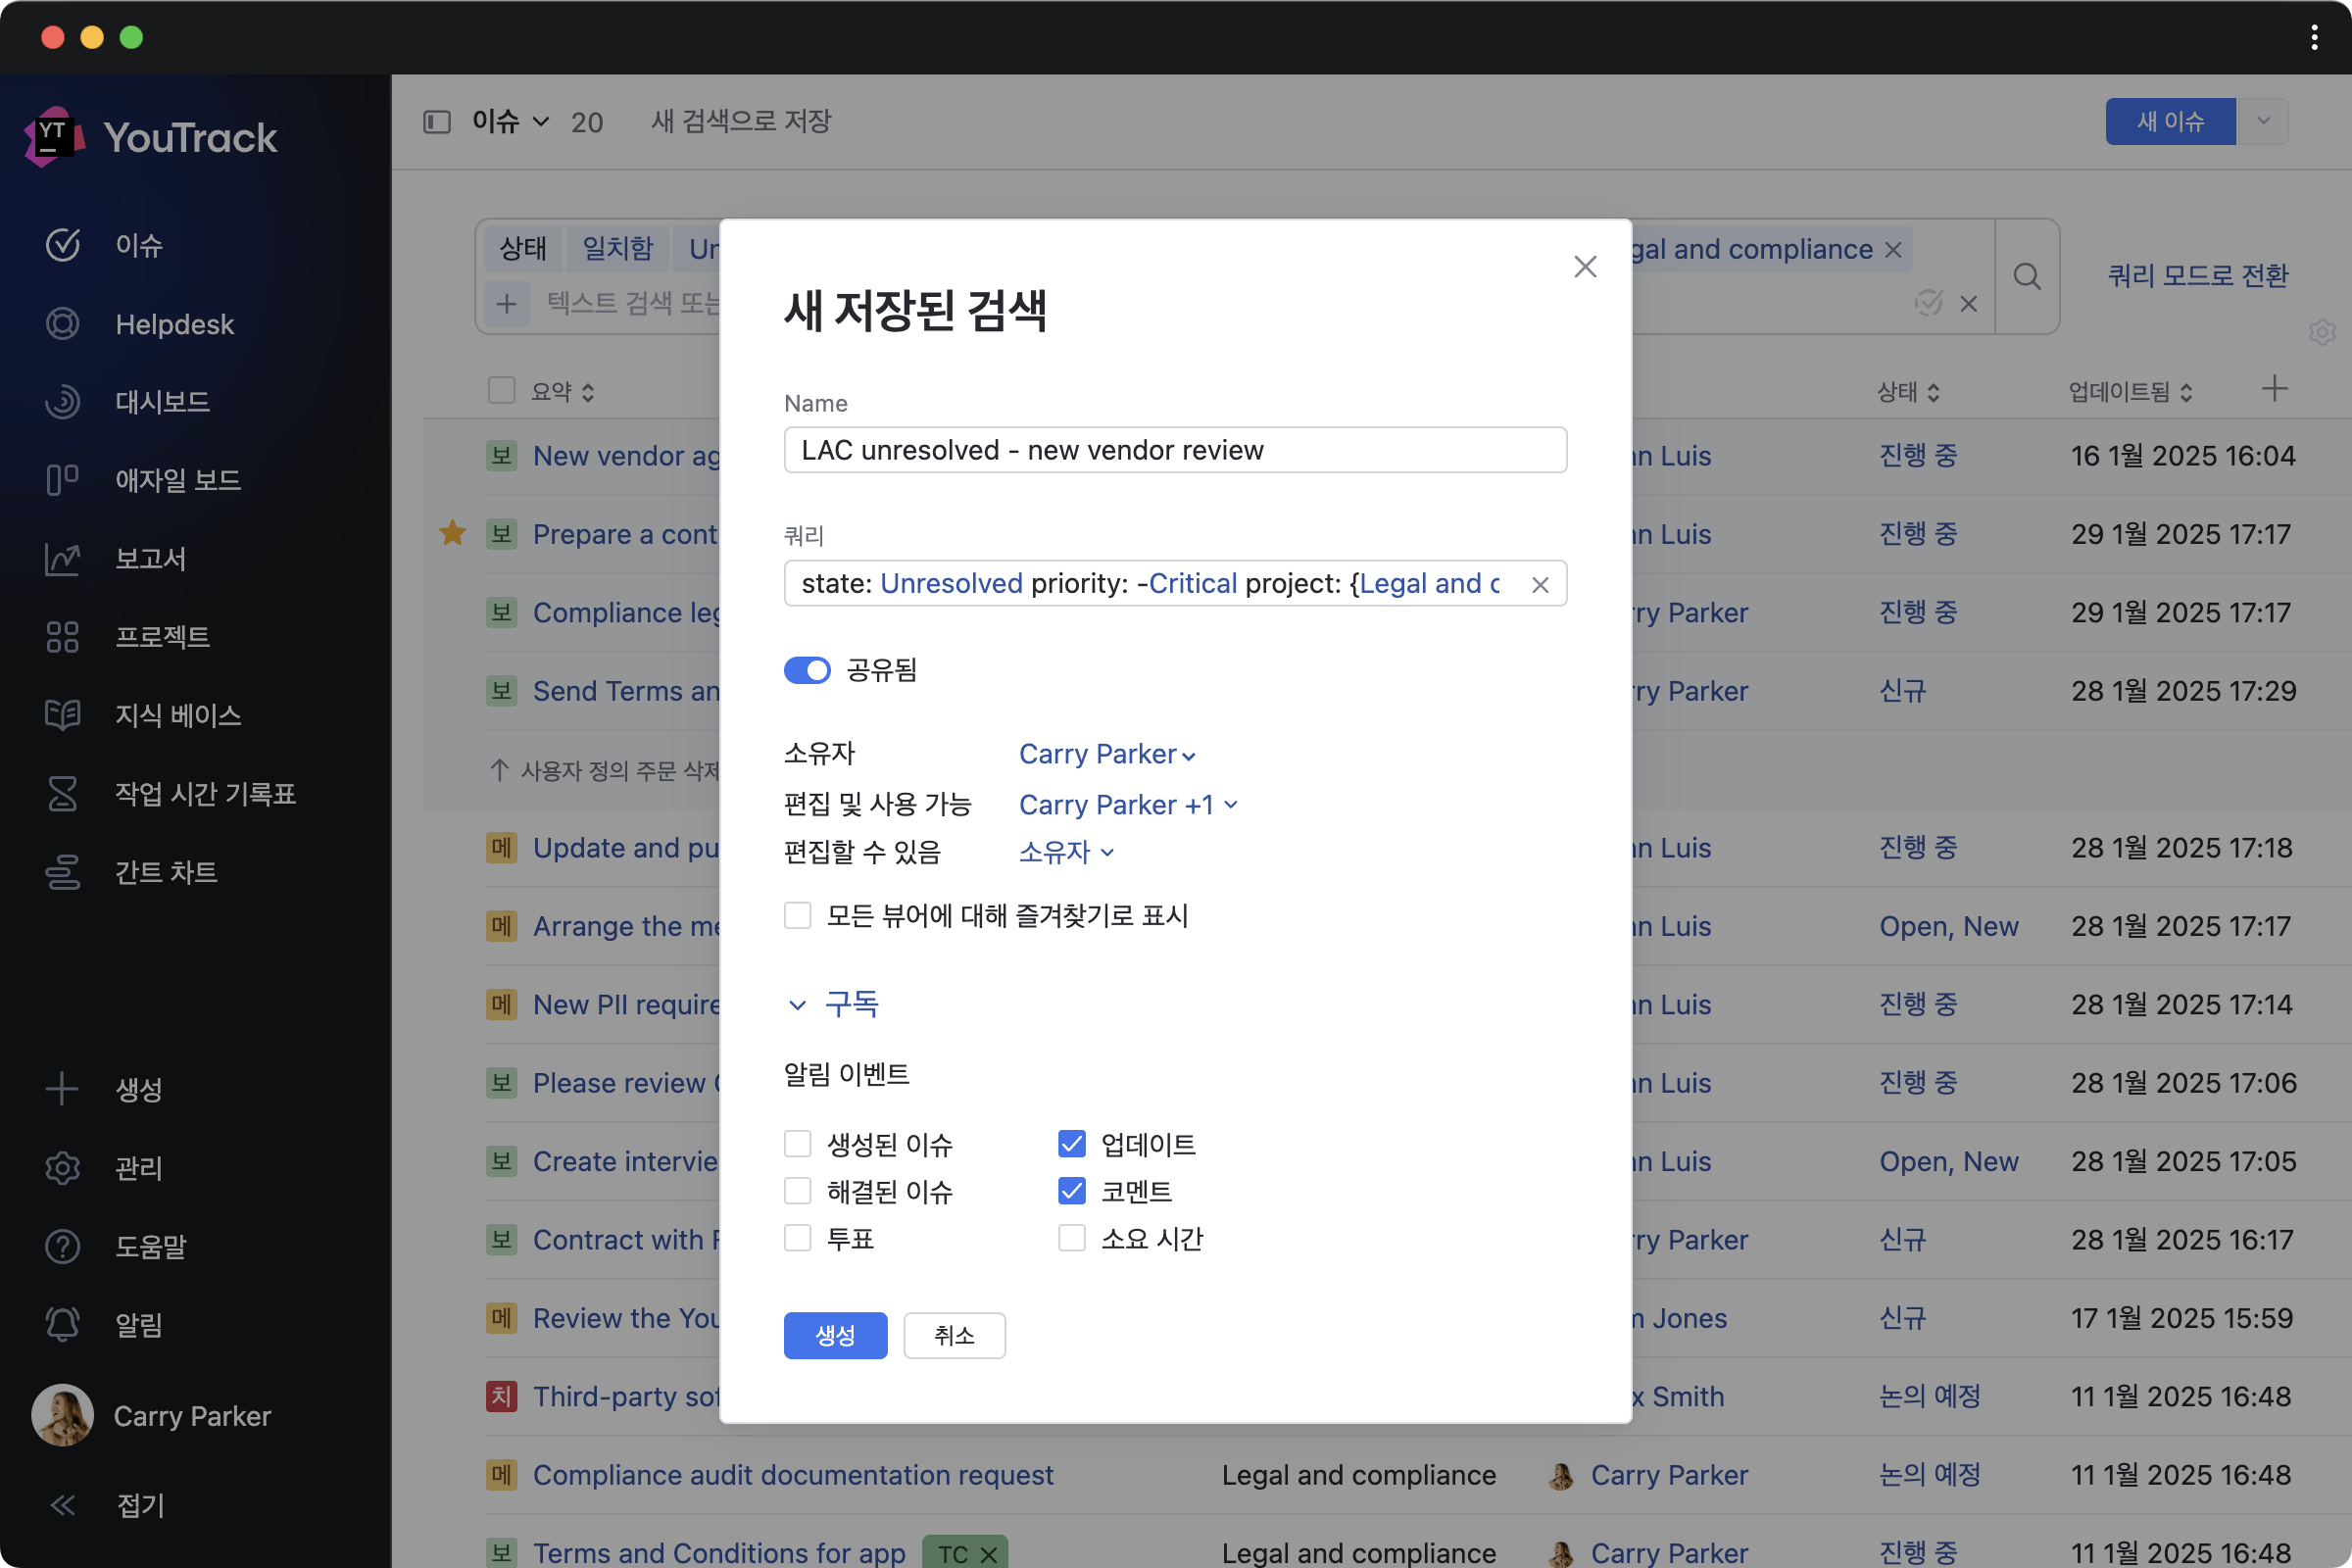Check the 생성된 이슈 notification checkbox
This screenshot has height=1568, width=2352.
click(x=796, y=1143)
